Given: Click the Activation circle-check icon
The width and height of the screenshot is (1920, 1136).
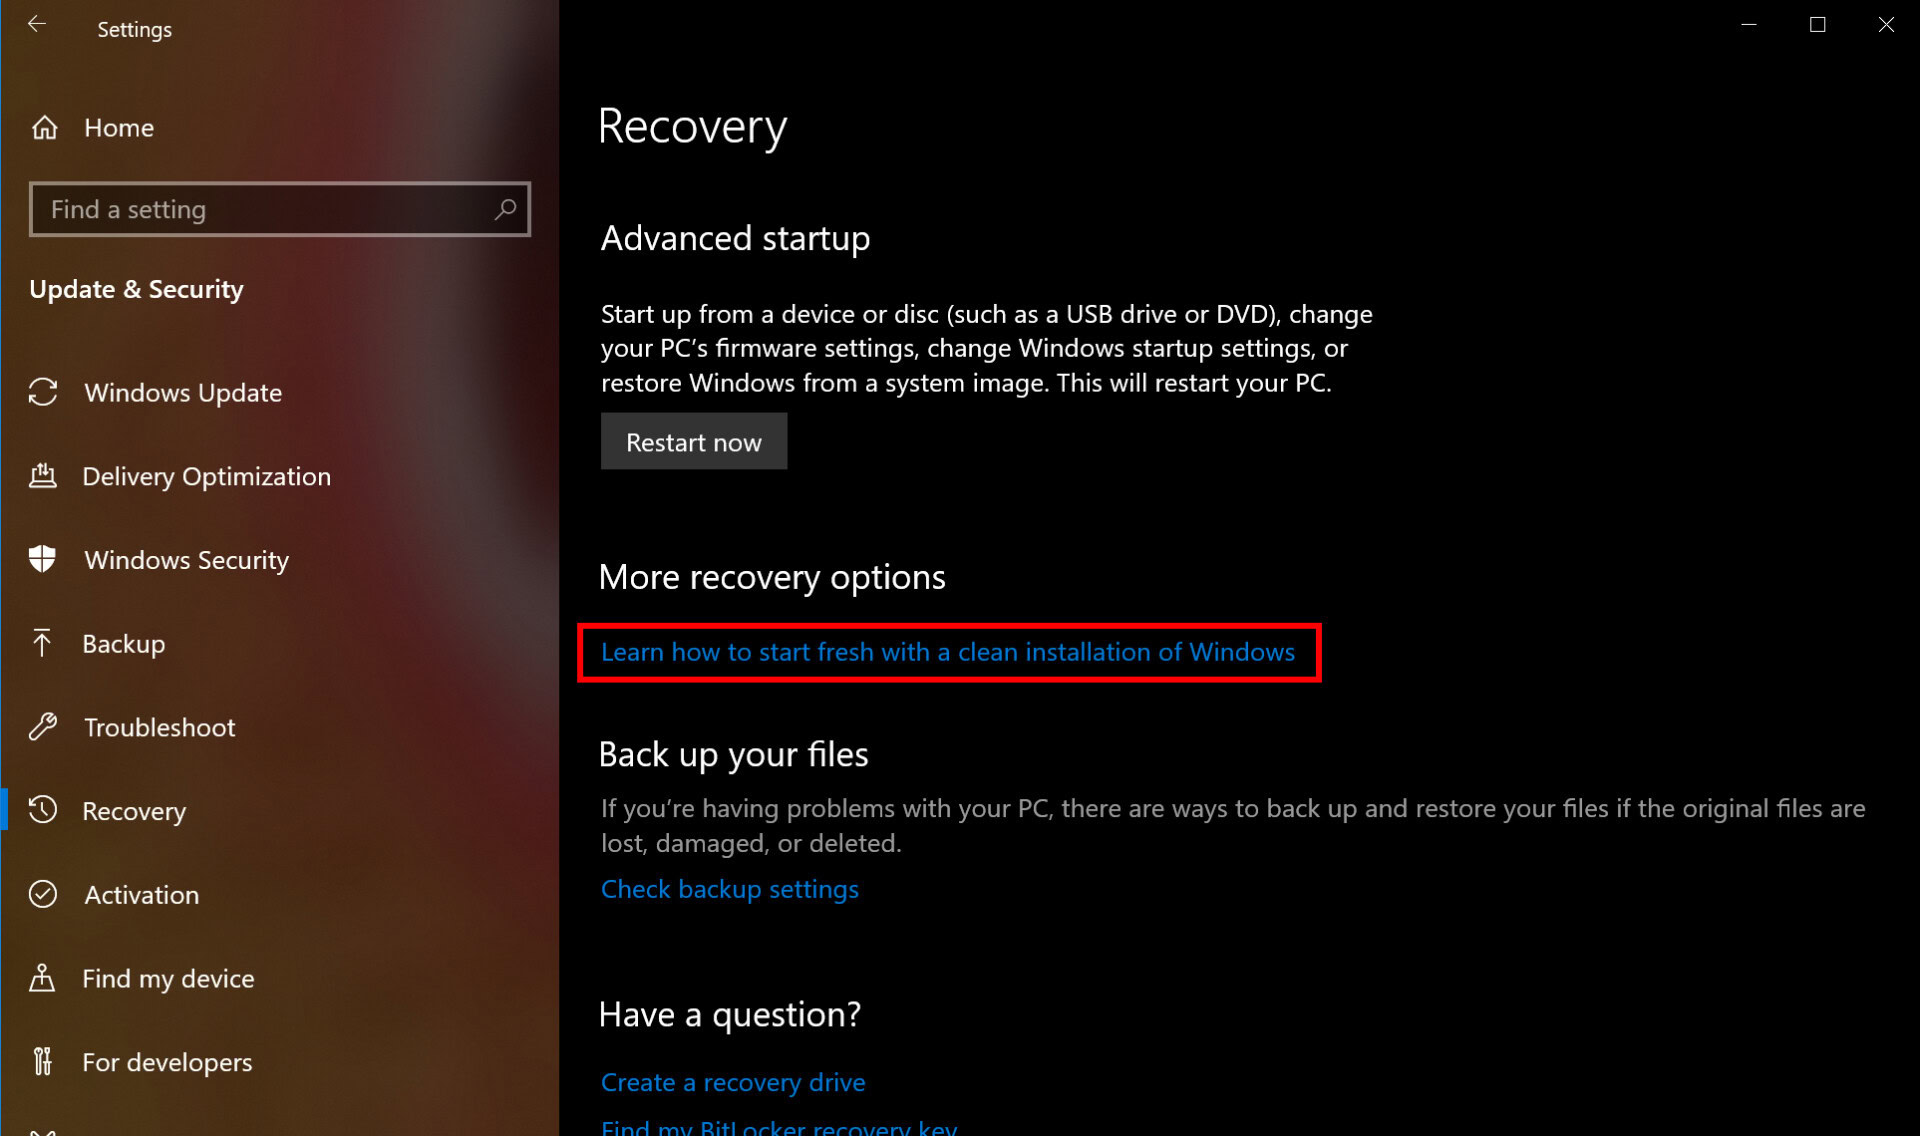Looking at the screenshot, I should [x=45, y=894].
